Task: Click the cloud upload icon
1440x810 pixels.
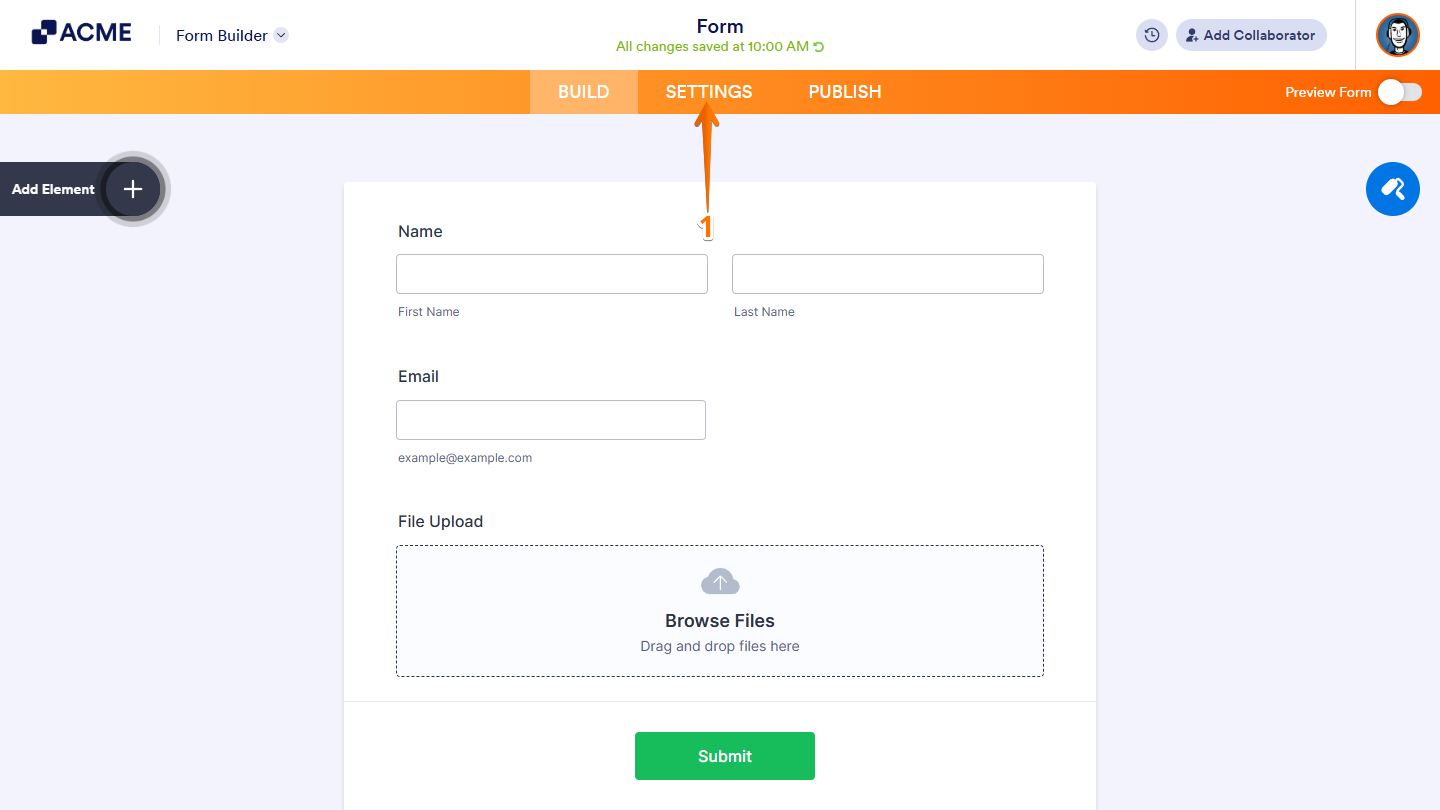Action: tap(720, 580)
